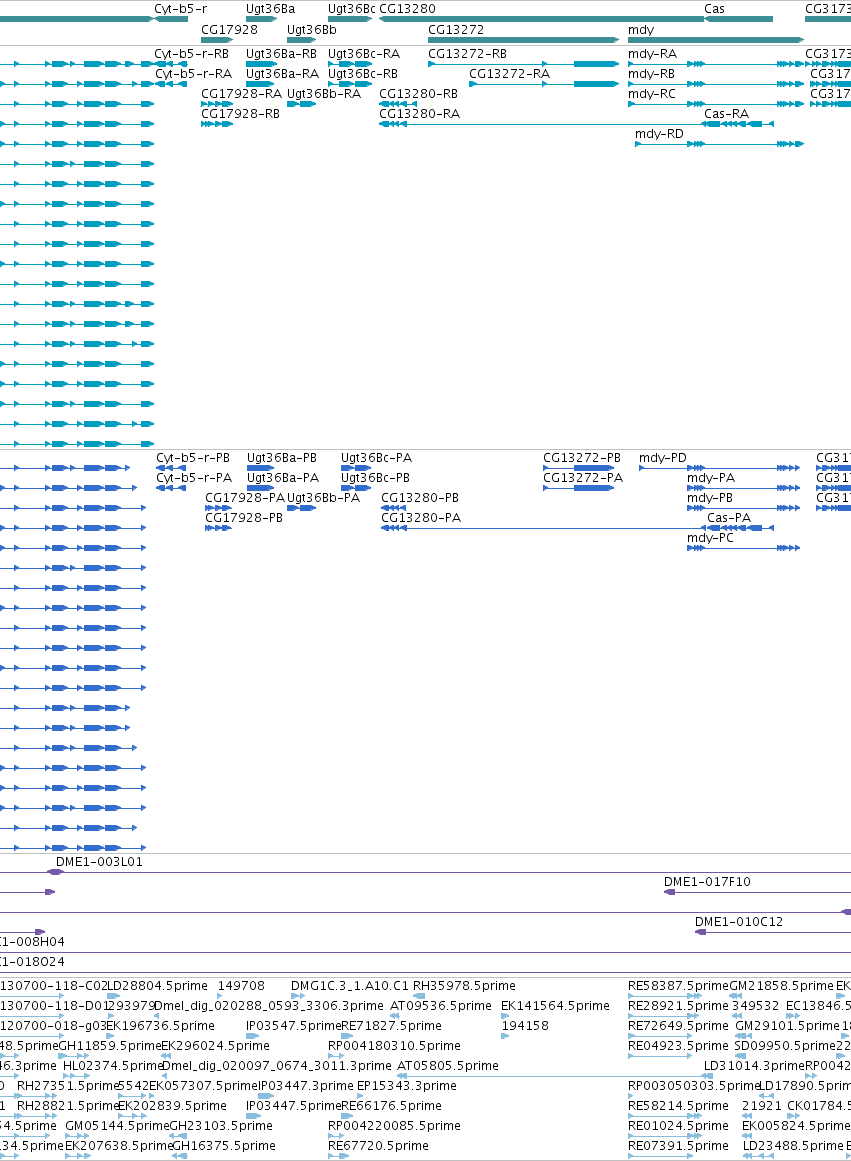The width and height of the screenshot is (851, 1161).
Task: Select protein mdy-PA
Action: click(711, 478)
